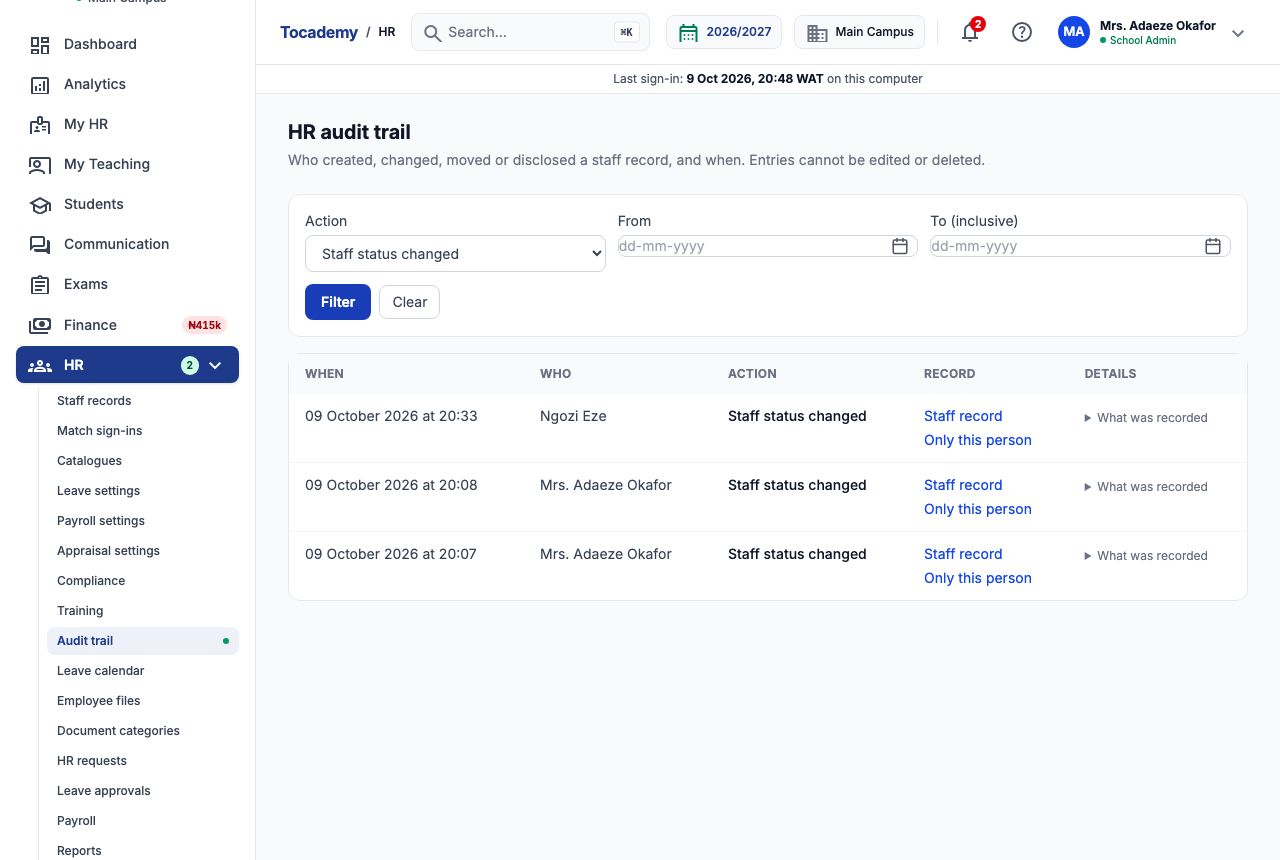Open the user account menu chevron
The image size is (1280, 860).
[1238, 33]
